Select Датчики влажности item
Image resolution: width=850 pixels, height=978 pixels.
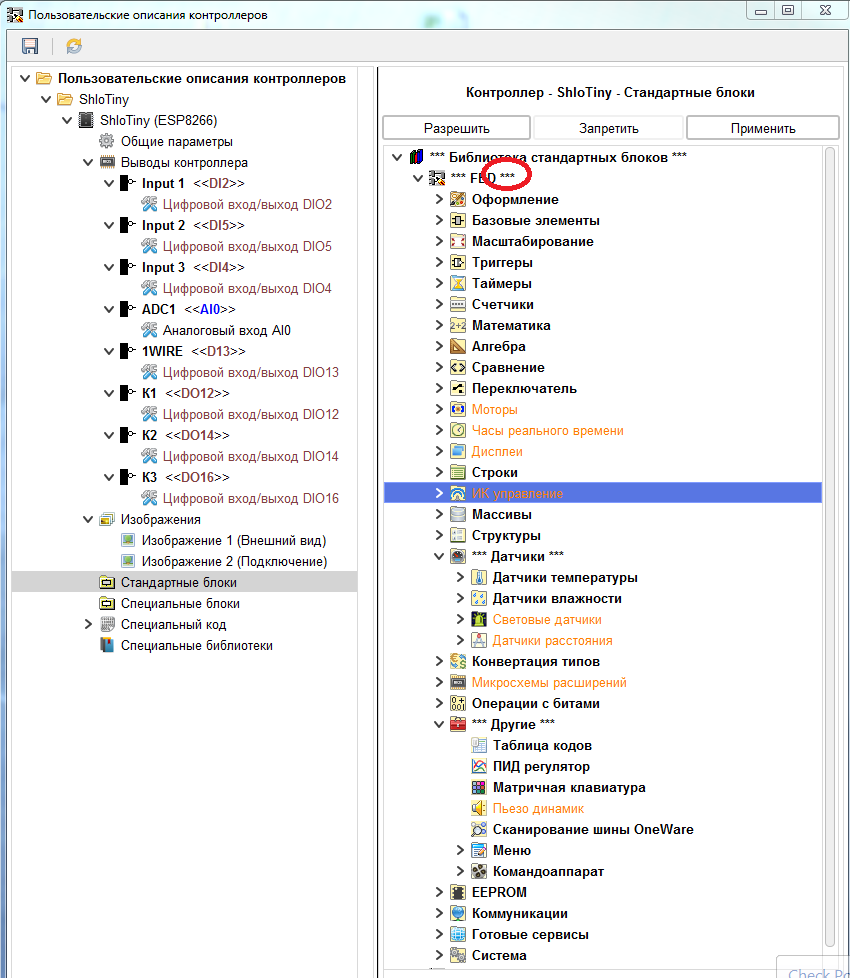pyautogui.click(x=557, y=598)
